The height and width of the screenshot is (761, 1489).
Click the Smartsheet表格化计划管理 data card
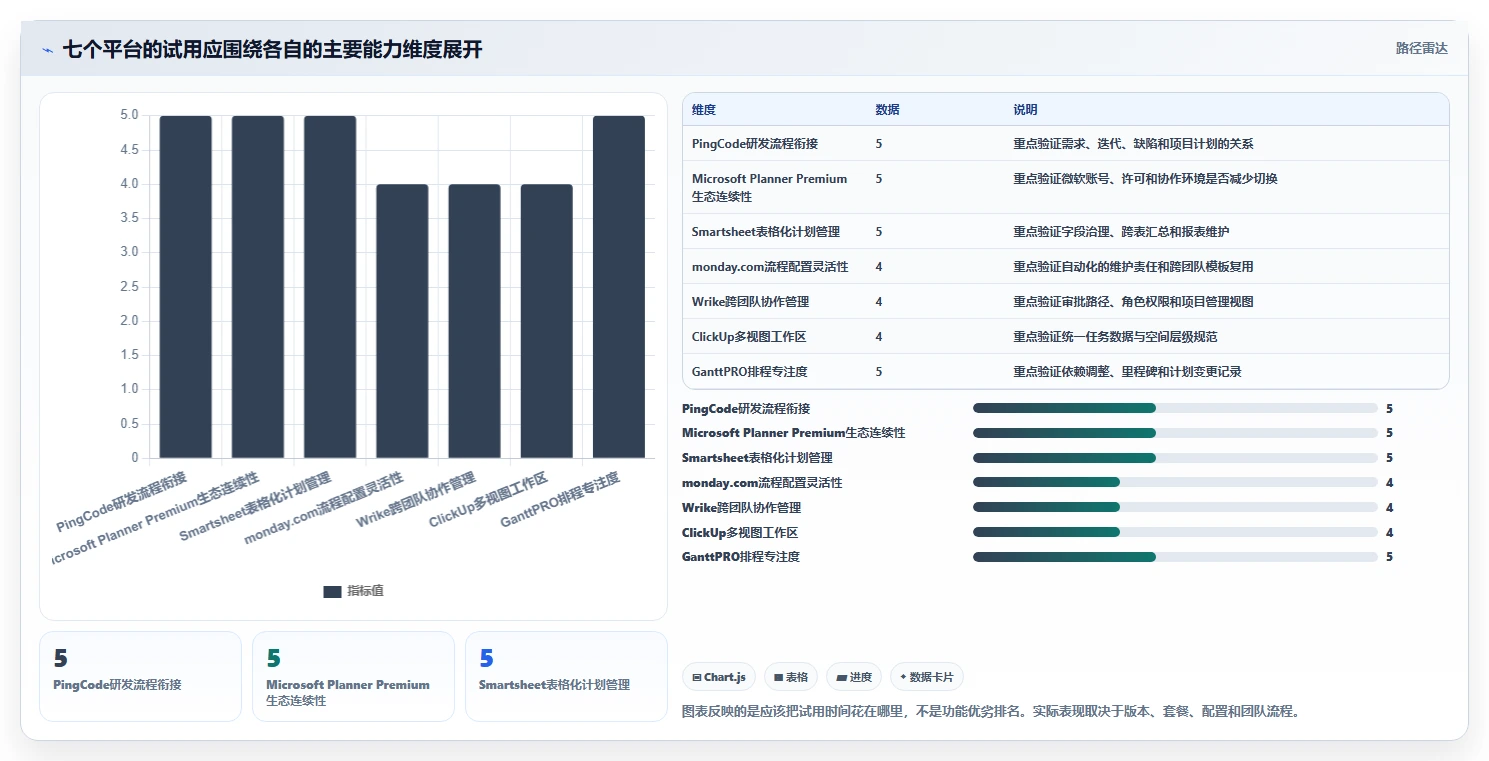[566, 676]
